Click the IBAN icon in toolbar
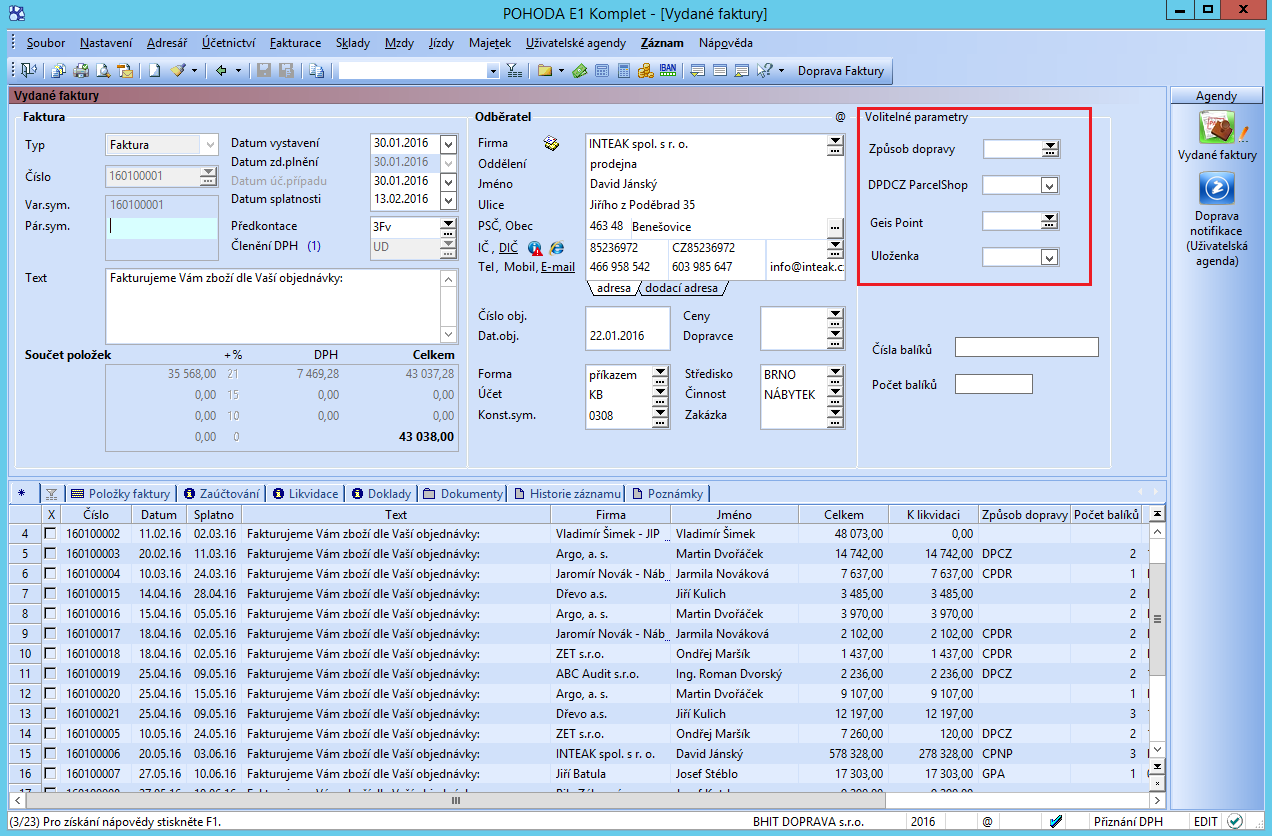The height and width of the screenshot is (836, 1272). coord(668,71)
